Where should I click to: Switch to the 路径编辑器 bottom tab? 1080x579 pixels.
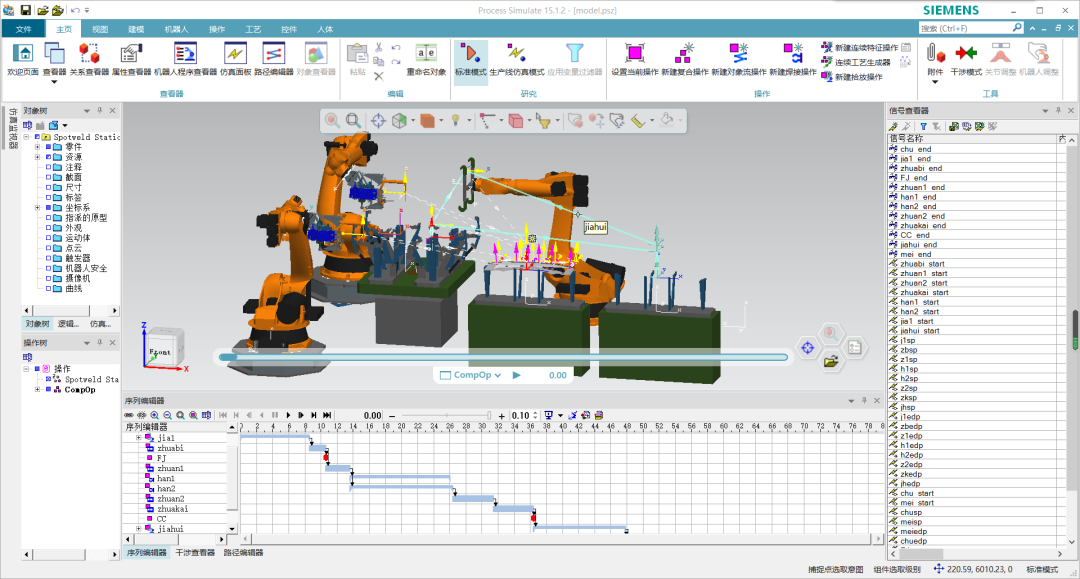[x=243, y=552]
